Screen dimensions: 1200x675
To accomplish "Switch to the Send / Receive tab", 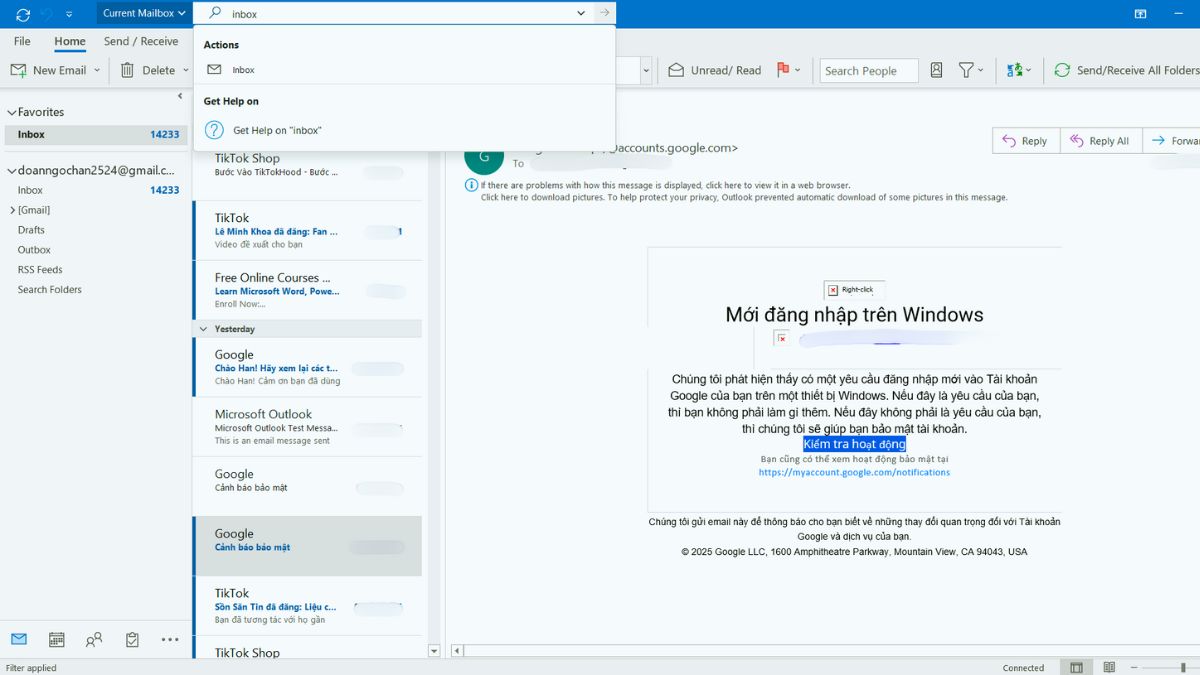I will (141, 41).
